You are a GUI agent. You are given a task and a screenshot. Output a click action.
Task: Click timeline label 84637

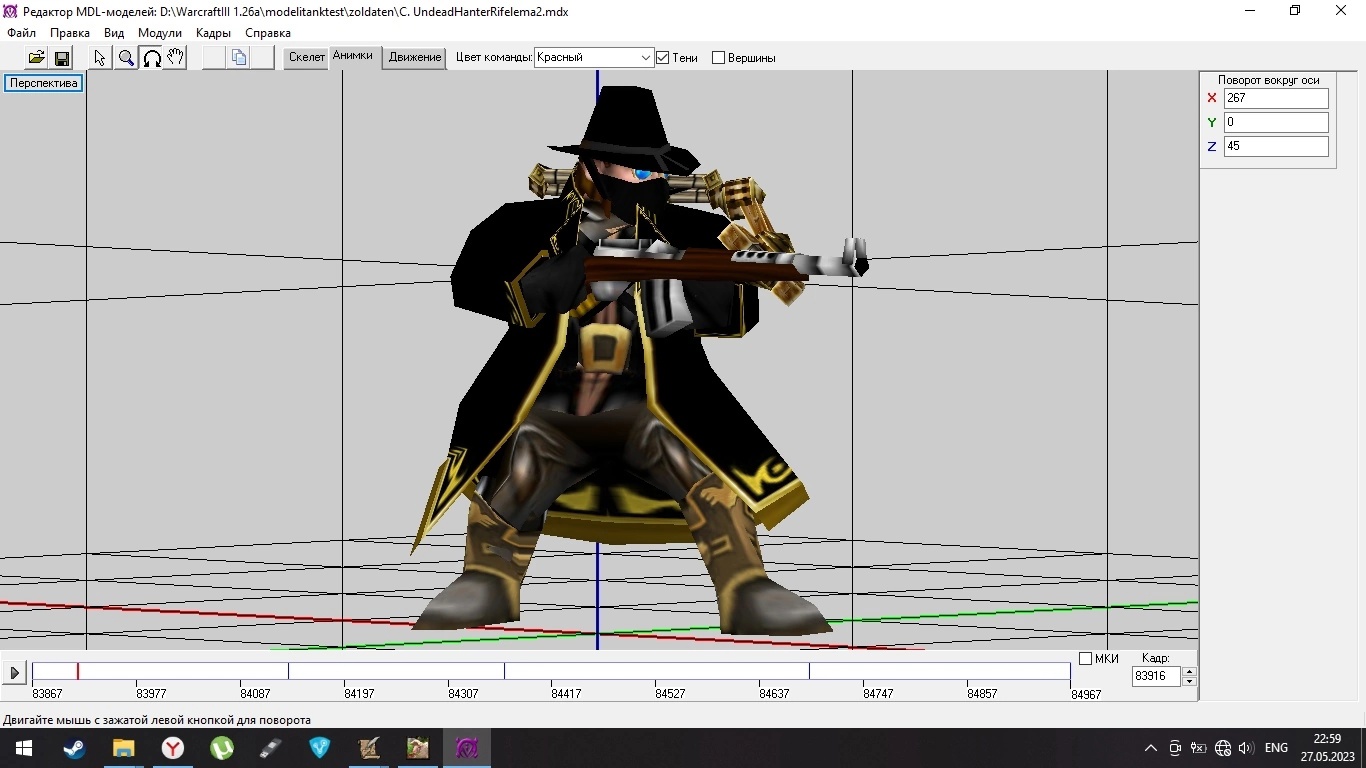(x=774, y=693)
